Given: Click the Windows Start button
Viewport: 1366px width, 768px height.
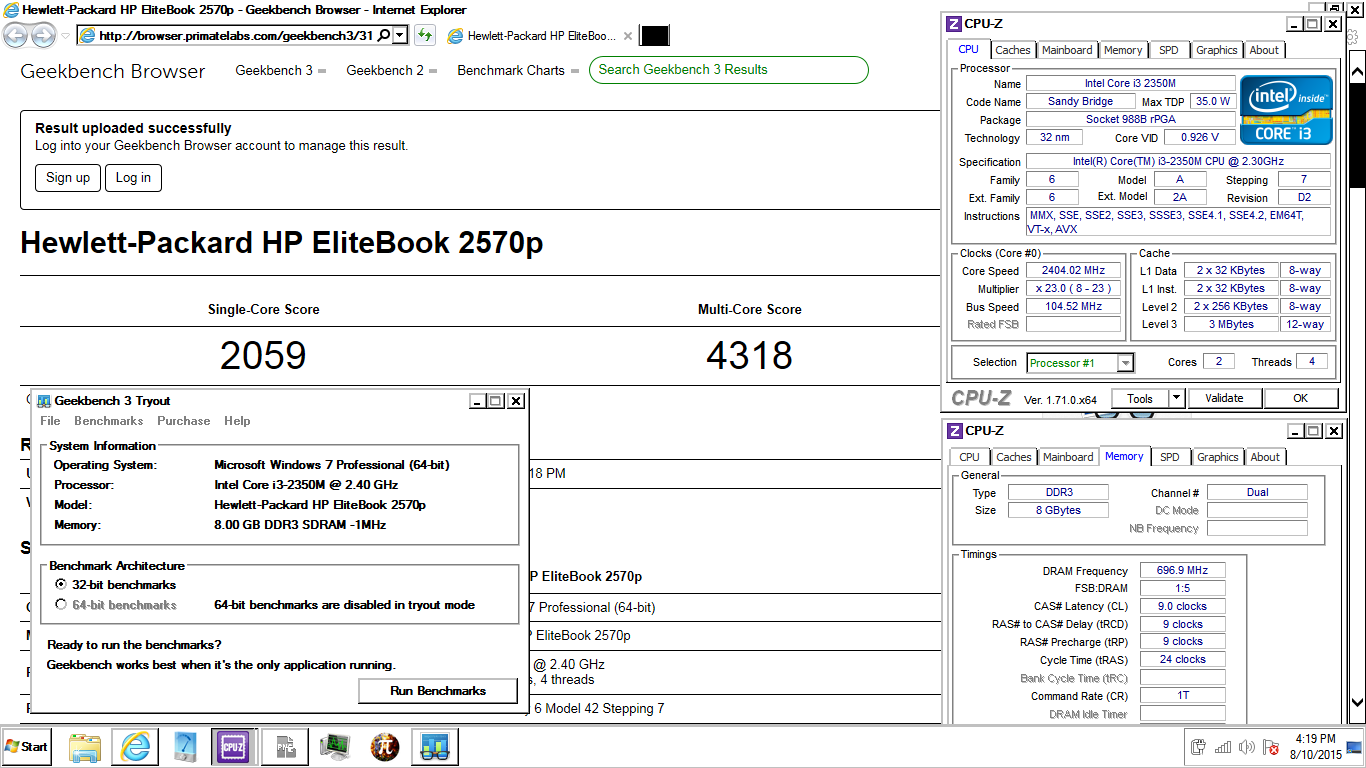Looking at the screenshot, I should (x=27, y=747).
